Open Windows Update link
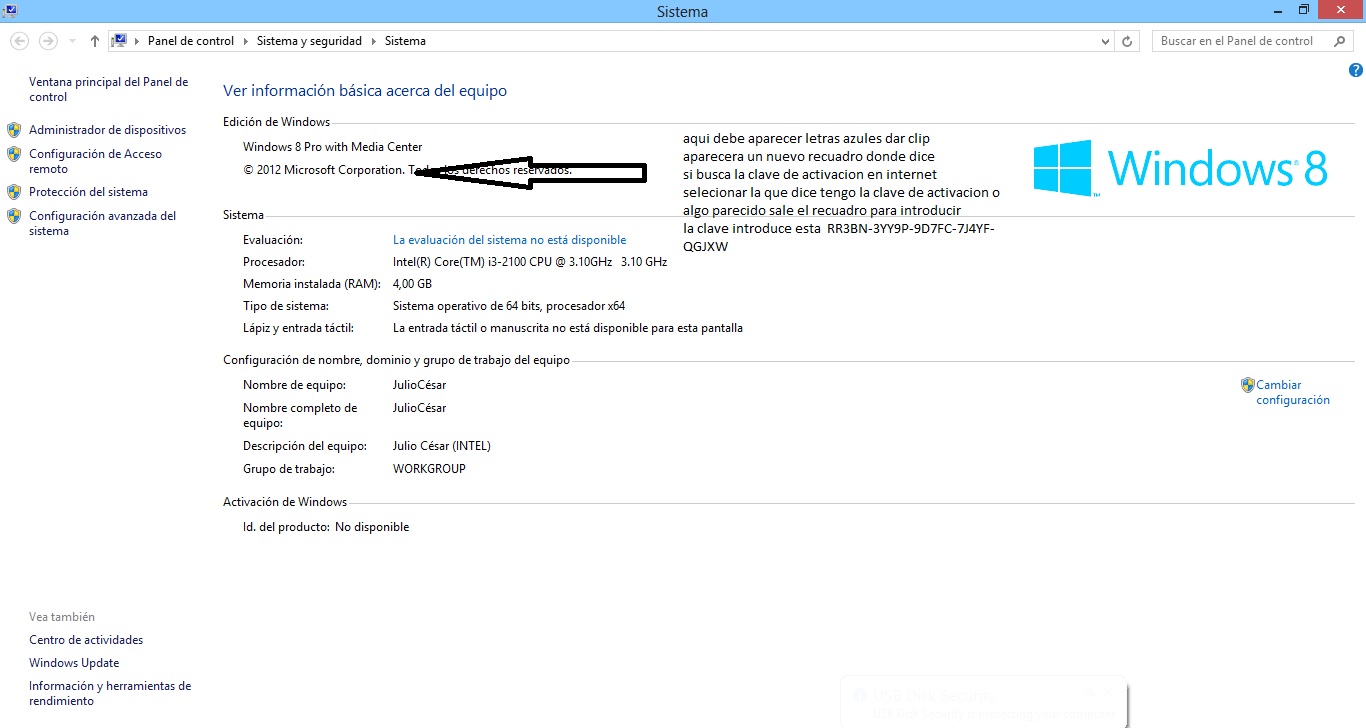1366x728 pixels. tap(74, 663)
